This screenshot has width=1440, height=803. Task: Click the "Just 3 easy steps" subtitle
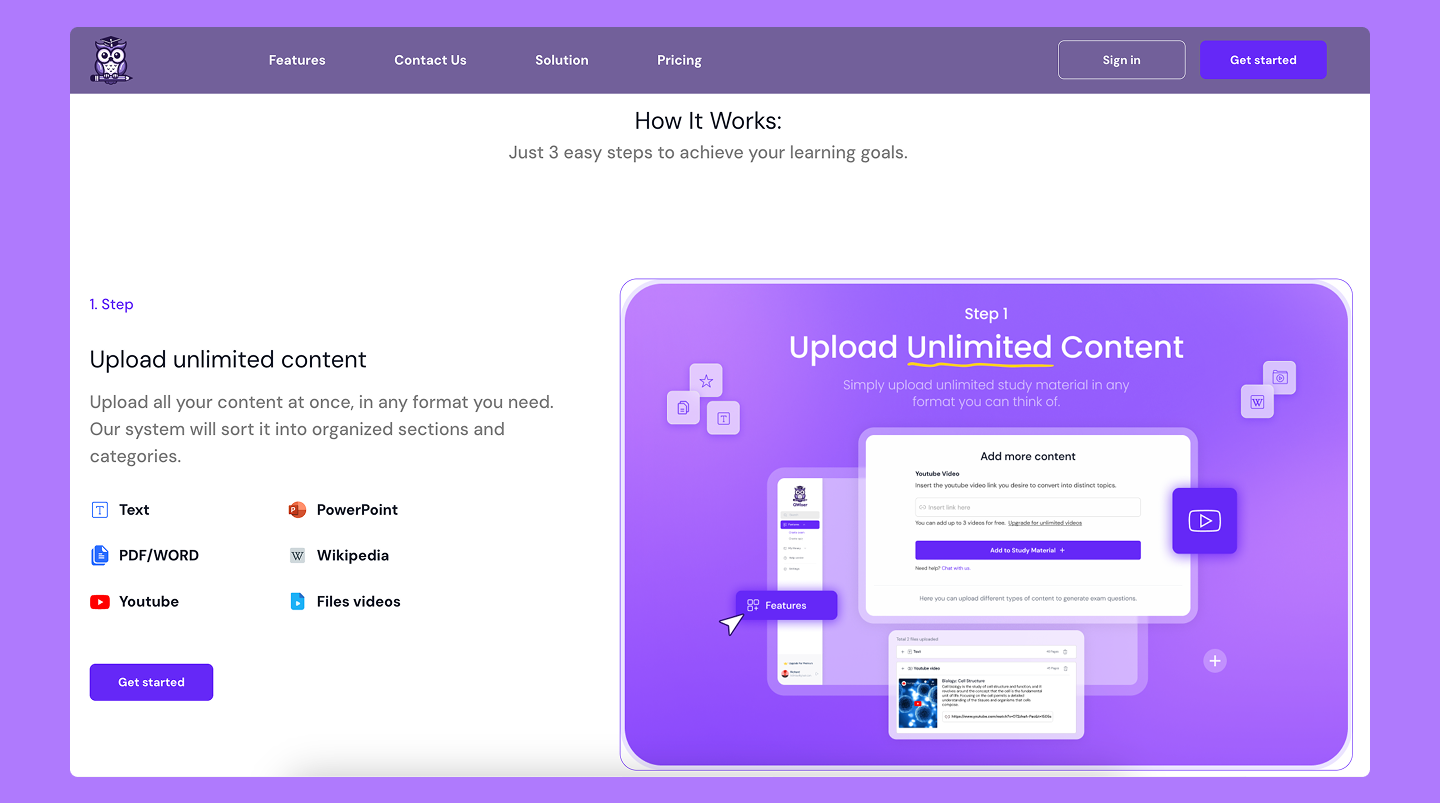[x=708, y=153]
